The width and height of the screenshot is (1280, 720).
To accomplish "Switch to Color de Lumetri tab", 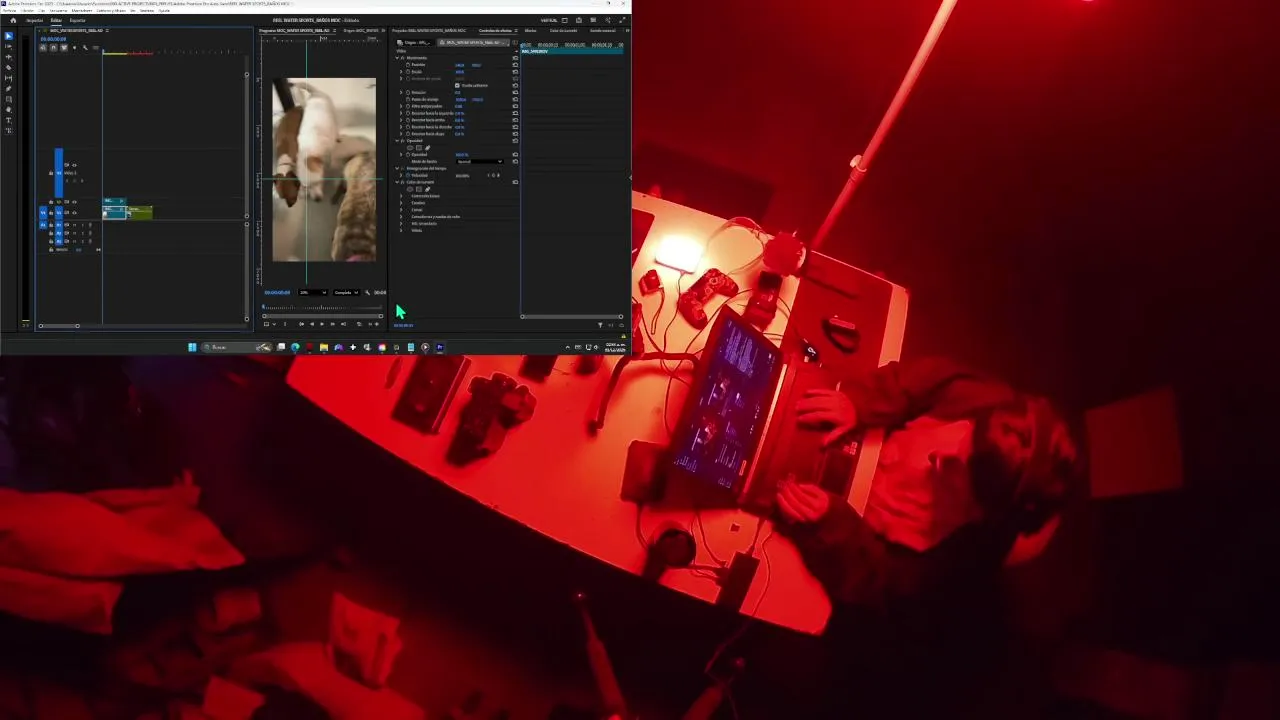I will (564, 30).
